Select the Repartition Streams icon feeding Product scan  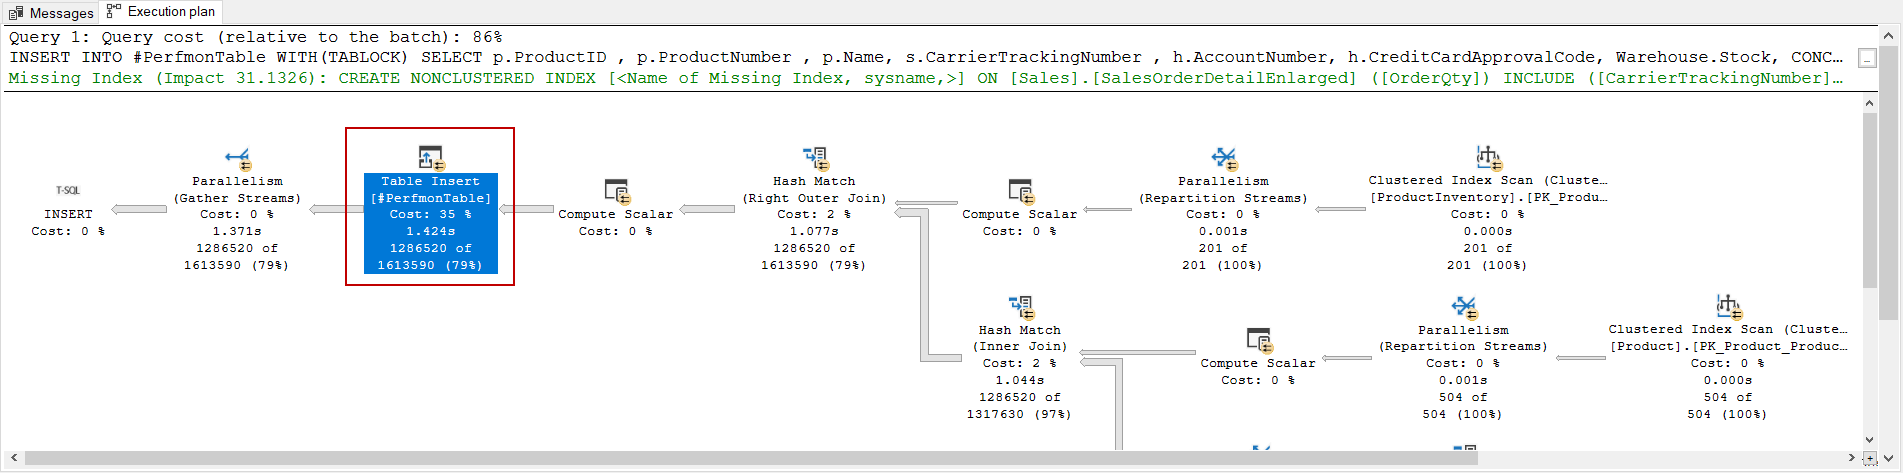(x=1464, y=307)
